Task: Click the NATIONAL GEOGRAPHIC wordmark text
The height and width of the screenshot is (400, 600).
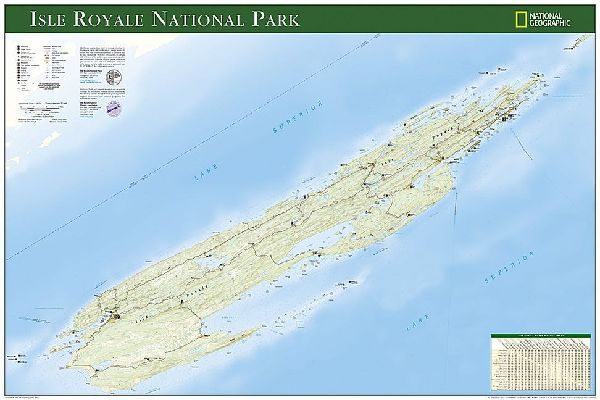Action: coord(549,20)
